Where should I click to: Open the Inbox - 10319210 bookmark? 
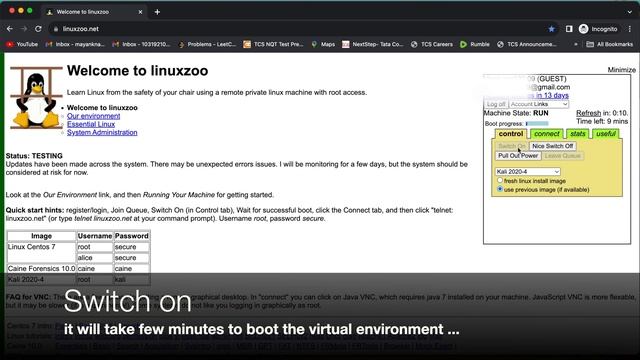coord(141,44)
